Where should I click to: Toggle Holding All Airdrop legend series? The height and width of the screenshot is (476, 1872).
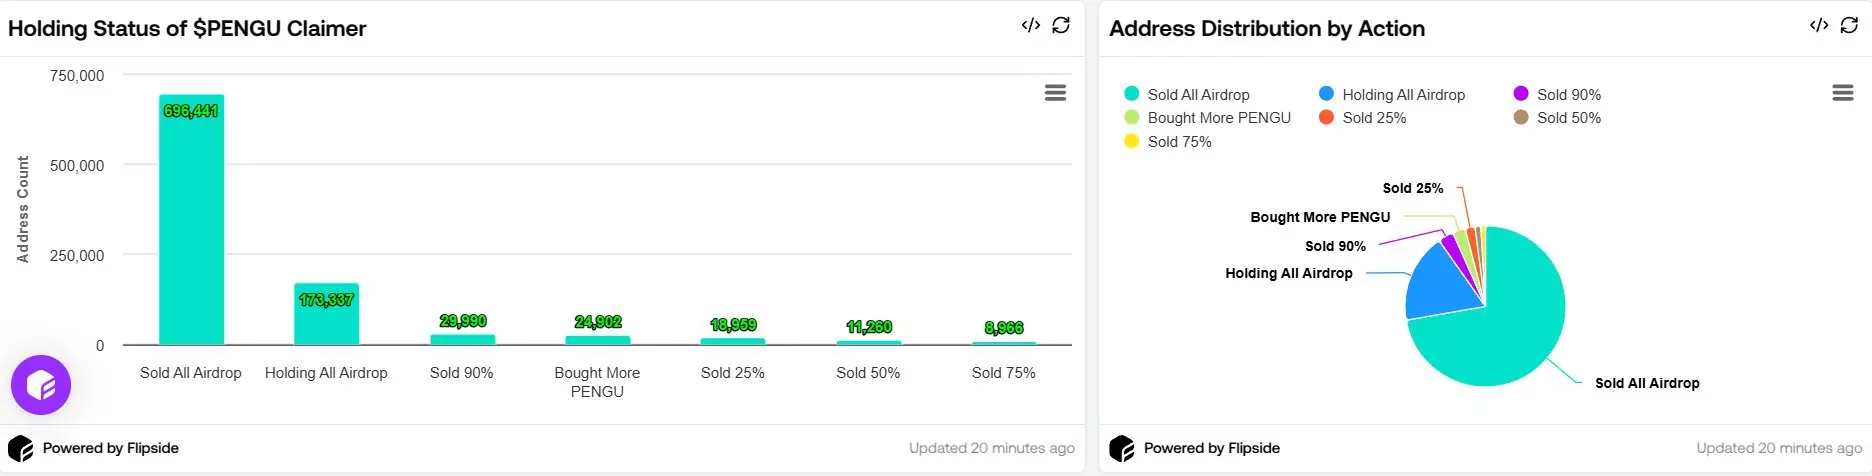coord(1402,95)
